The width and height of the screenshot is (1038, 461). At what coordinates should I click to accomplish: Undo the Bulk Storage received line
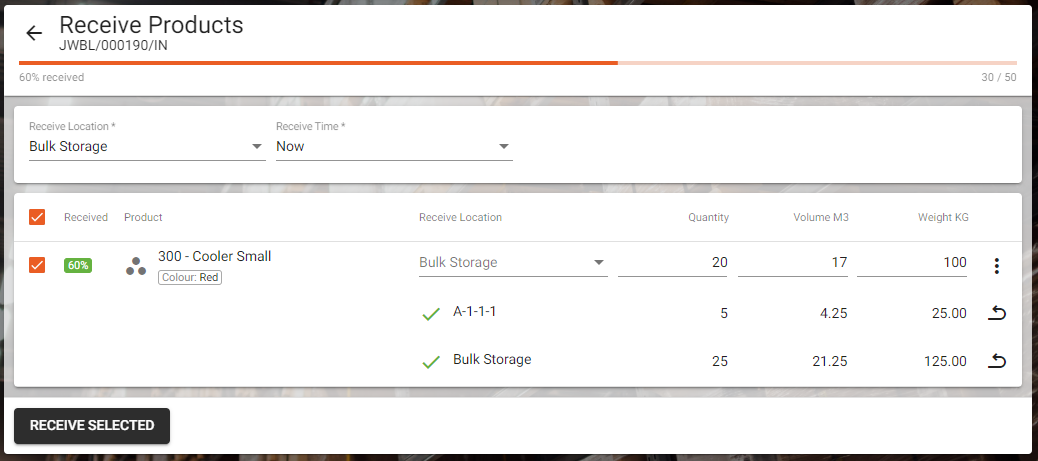(996, 361)
